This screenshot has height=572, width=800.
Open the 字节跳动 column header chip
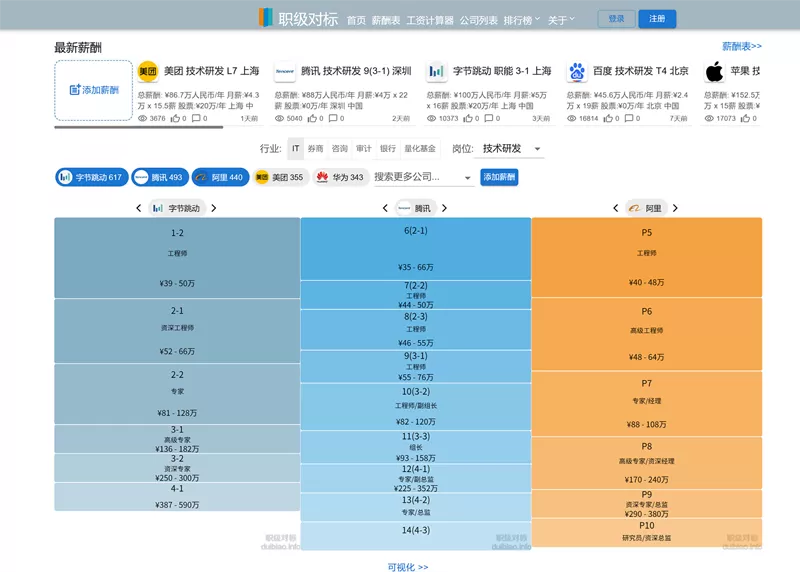[177, 208]
